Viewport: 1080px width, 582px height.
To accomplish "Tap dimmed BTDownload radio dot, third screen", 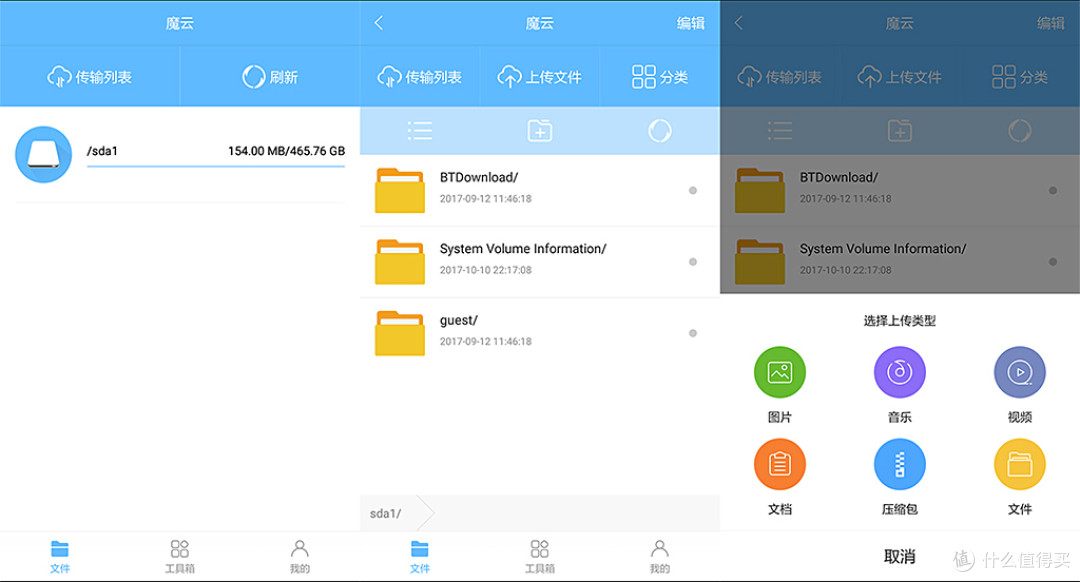I will [x=1053, y=190].
